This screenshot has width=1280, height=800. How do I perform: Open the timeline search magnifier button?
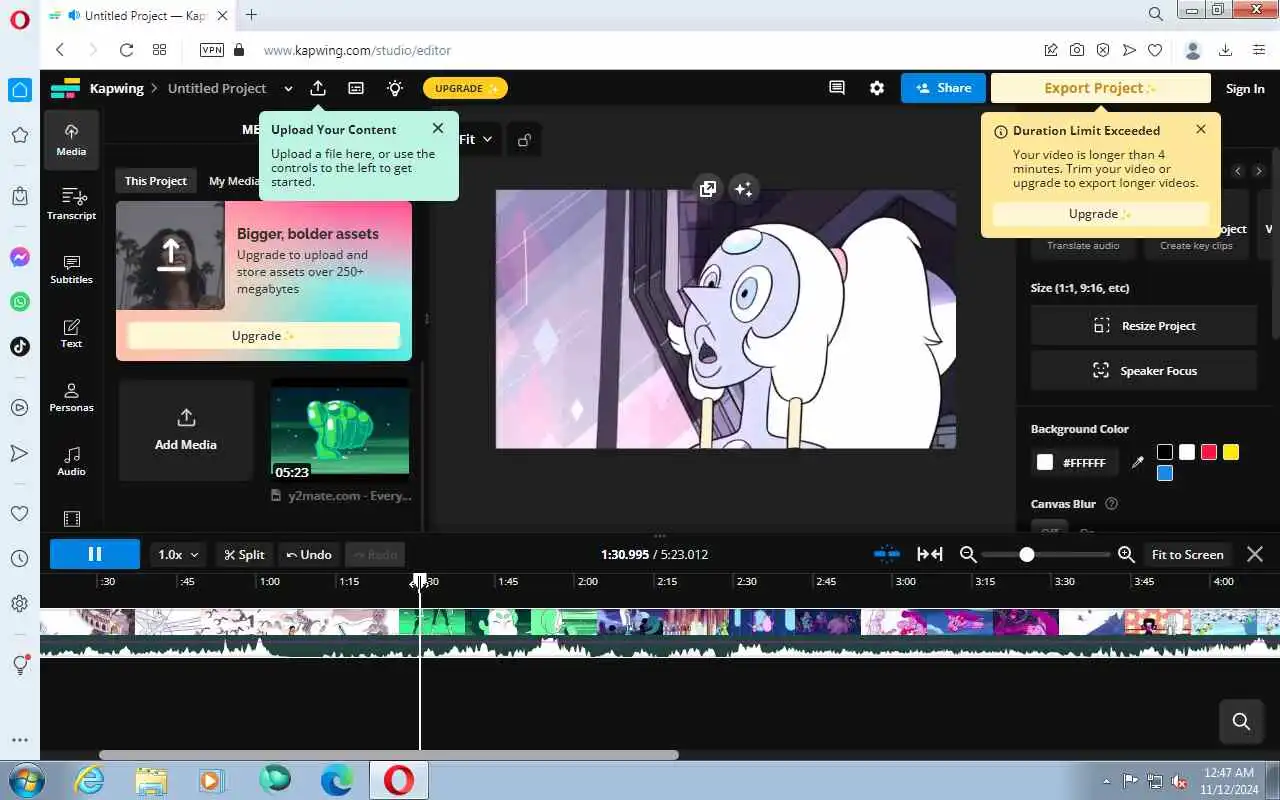(x=1241, y=721)
